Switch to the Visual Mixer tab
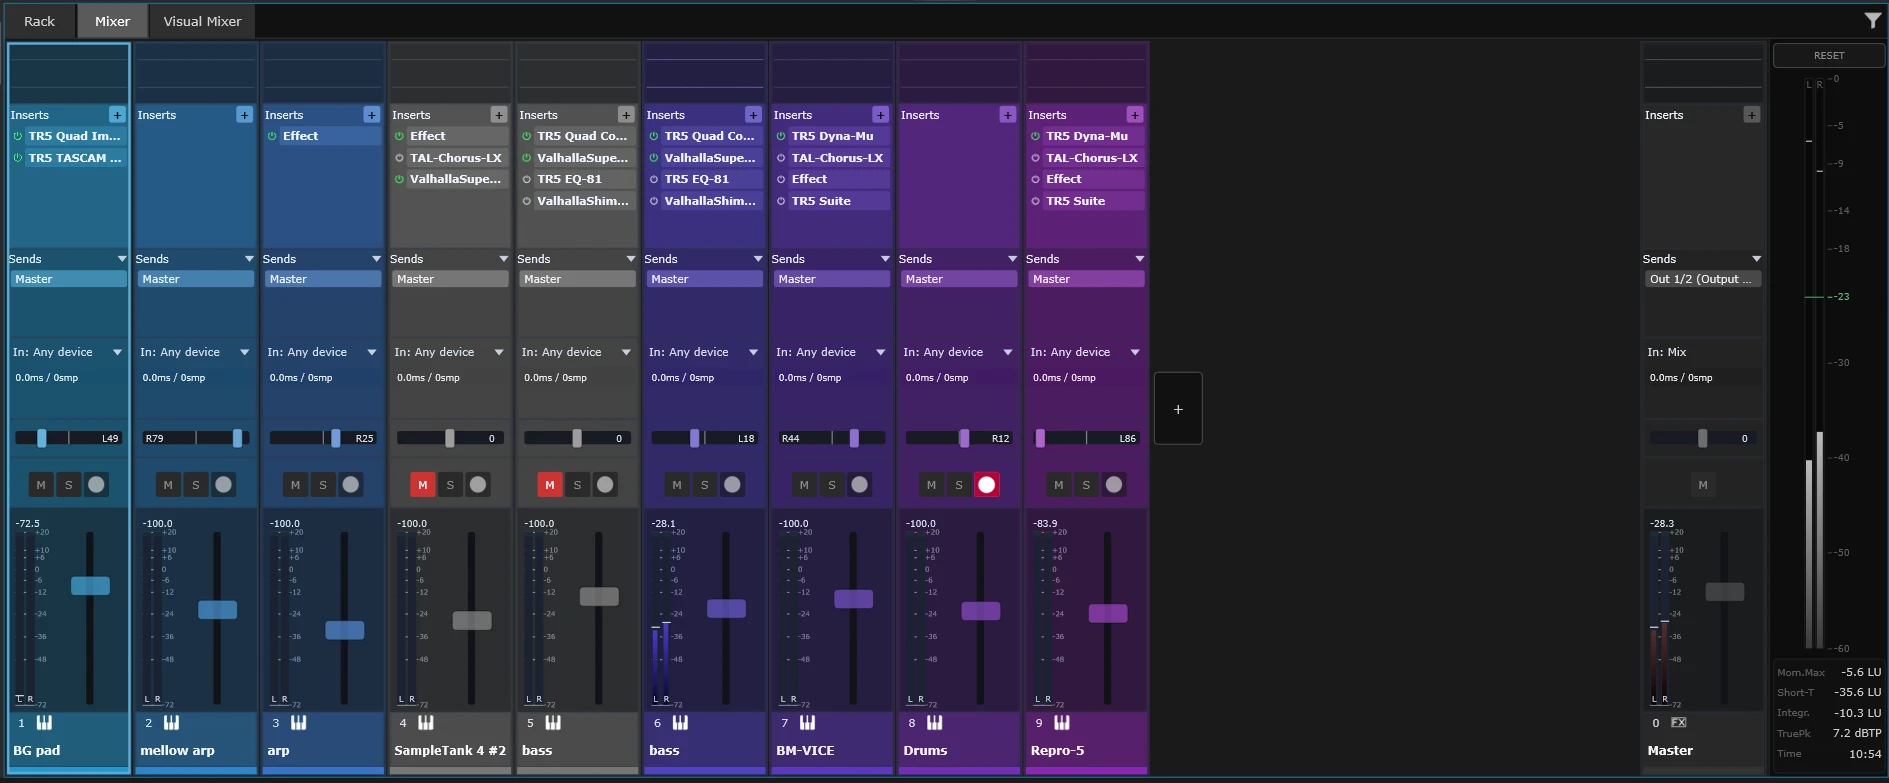The width and height of the screenshot is (1889, 783). pyautogui.click(x=202, y=21)
